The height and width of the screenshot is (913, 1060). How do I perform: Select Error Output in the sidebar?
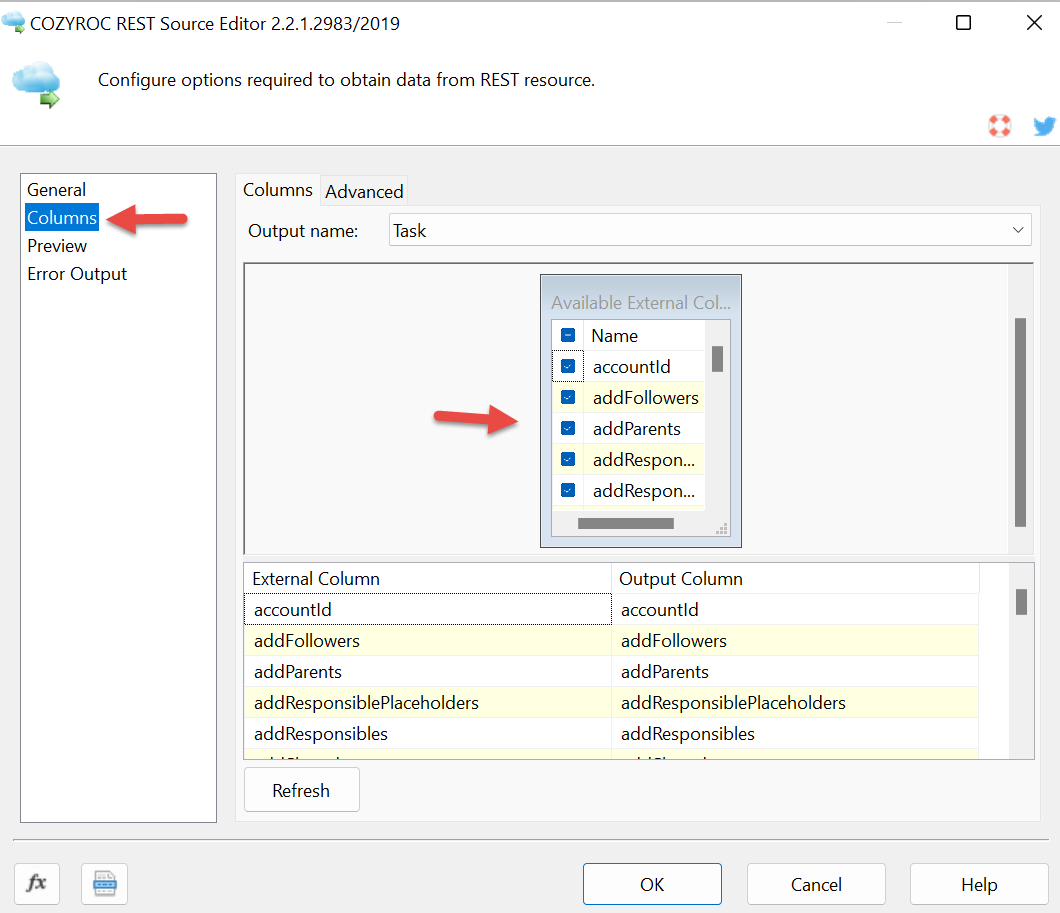pyautogui.click(x=77, y=274)
